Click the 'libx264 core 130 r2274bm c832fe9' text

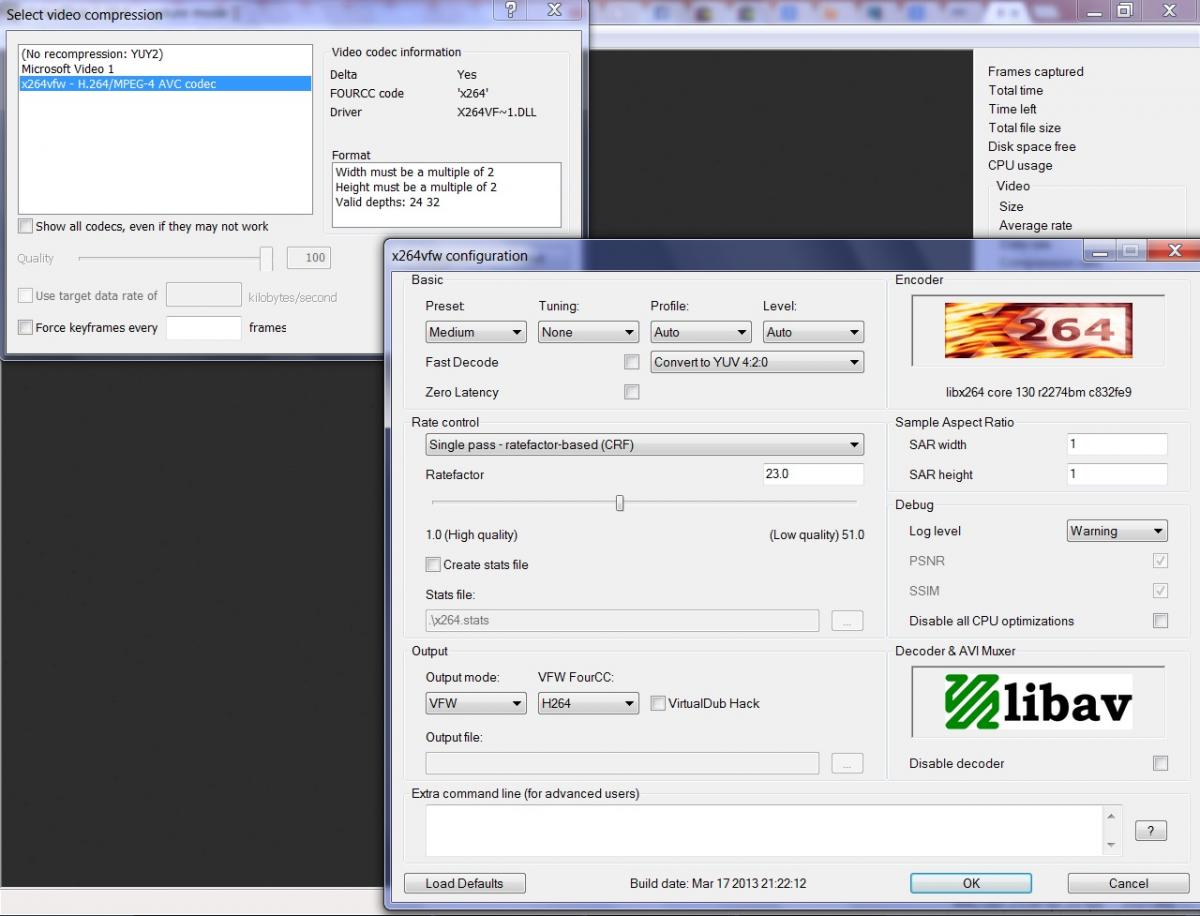1039,393
